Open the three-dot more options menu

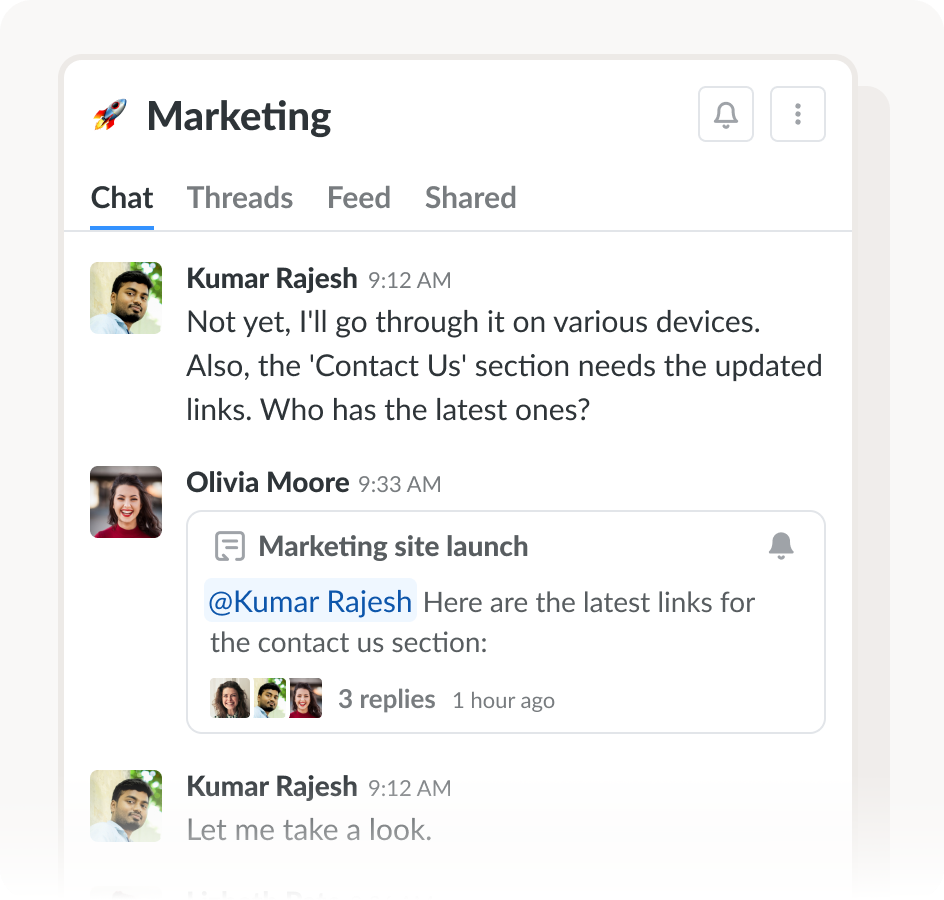798,114
